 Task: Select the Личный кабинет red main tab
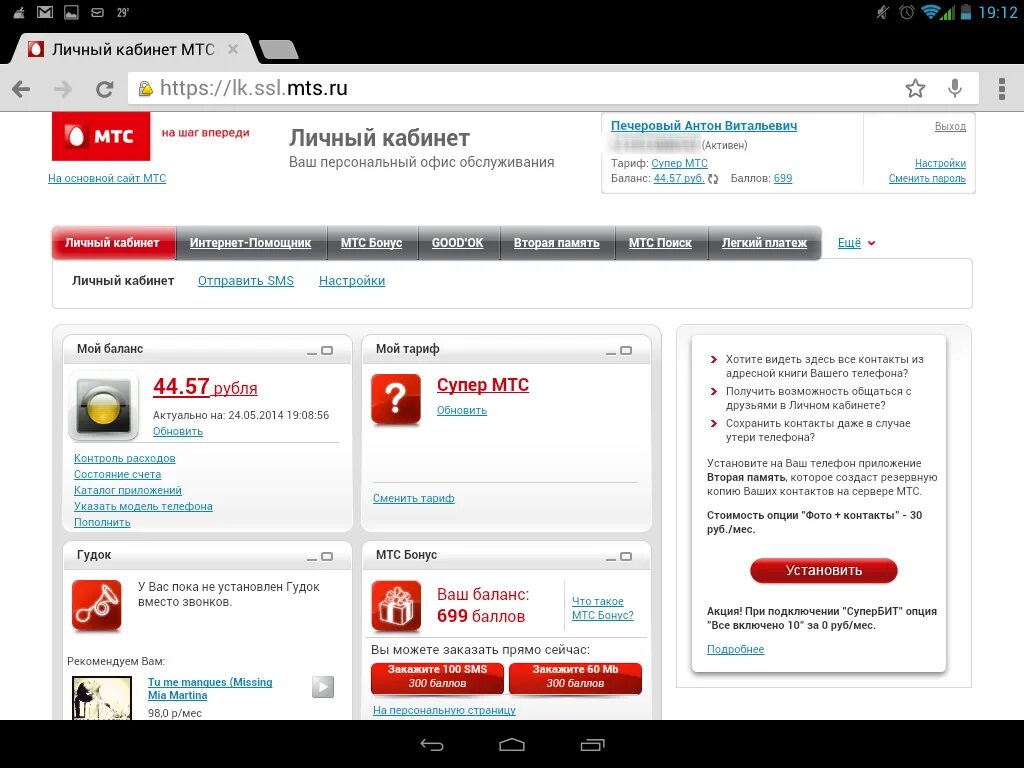pyautogui.click(x=112, y=243)
